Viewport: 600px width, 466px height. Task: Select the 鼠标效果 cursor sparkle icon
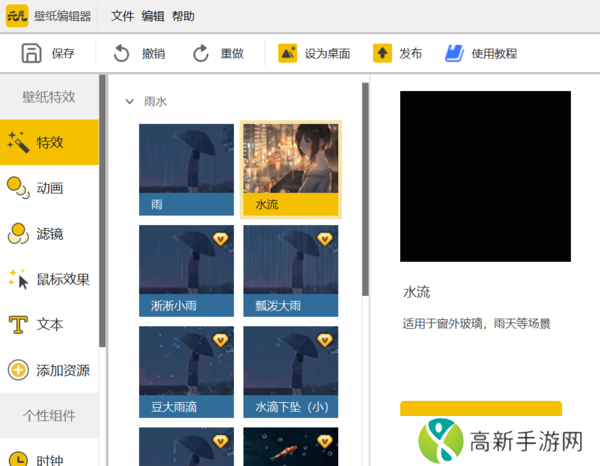click(18, 279)
